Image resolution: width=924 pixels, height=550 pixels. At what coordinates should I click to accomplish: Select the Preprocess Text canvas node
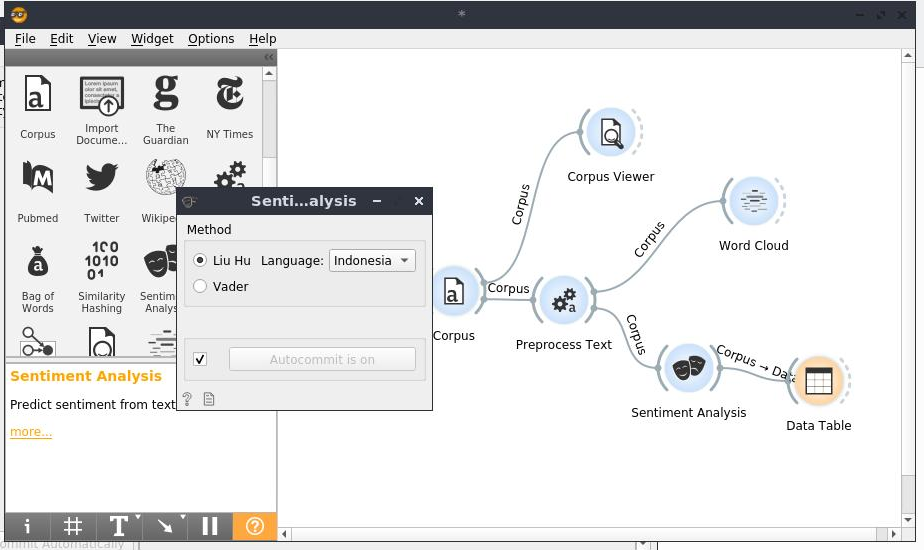tap(564, 301)
